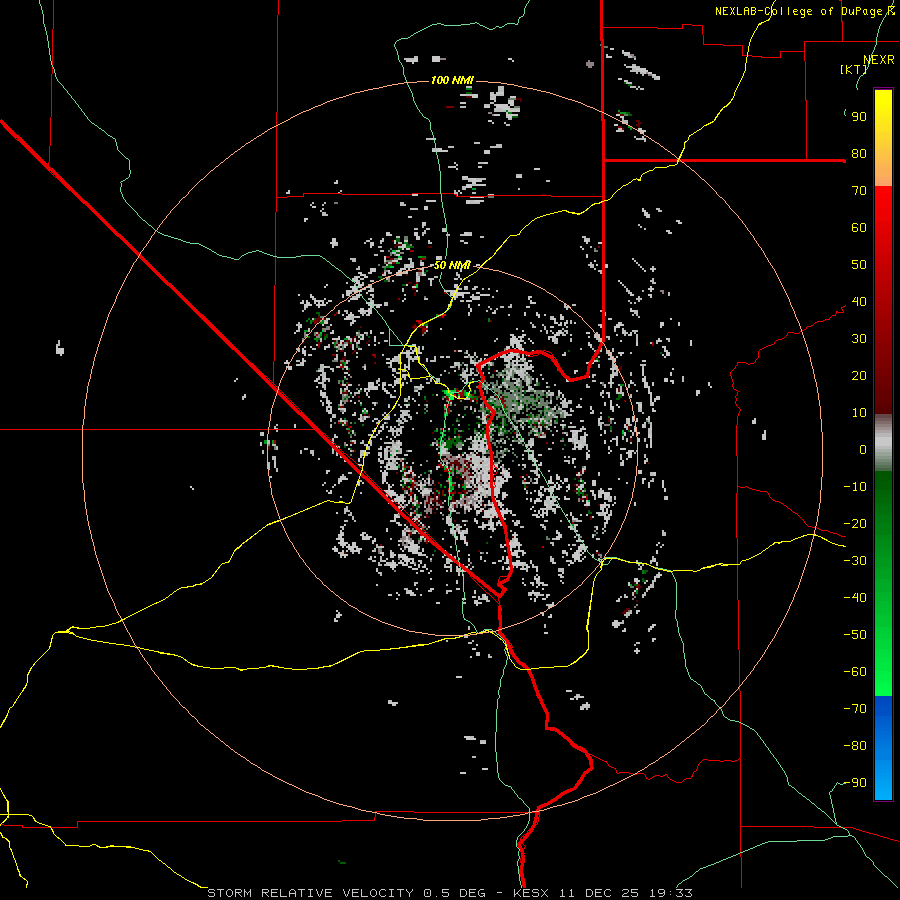Select the 90 value on velocity scale
This screenshot has height=900, width=900.
[x=859, y=117]
